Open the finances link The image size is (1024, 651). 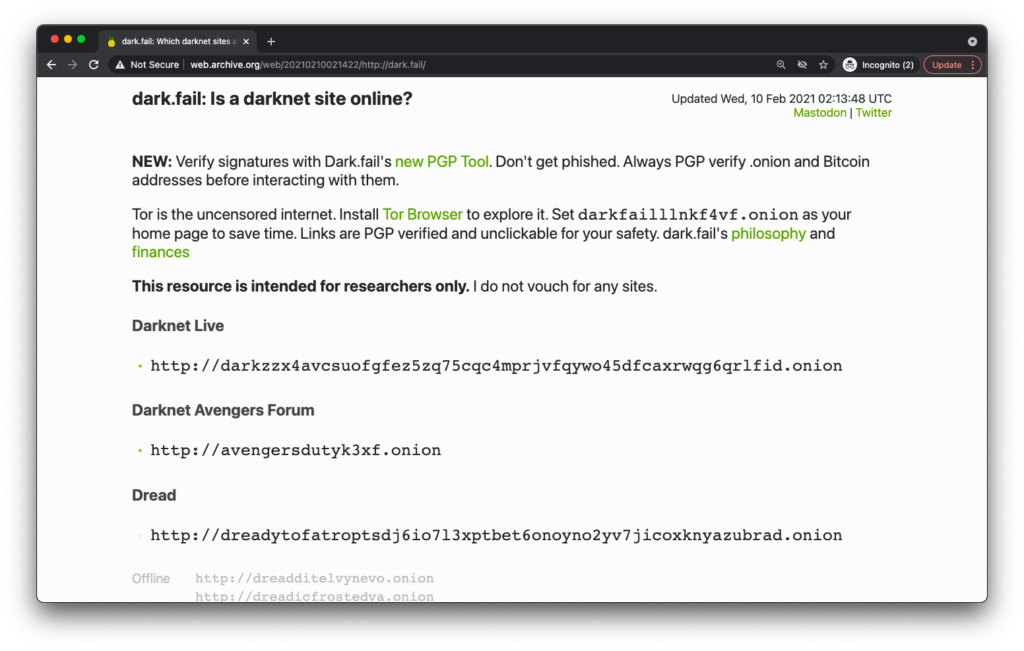[161, 252]
